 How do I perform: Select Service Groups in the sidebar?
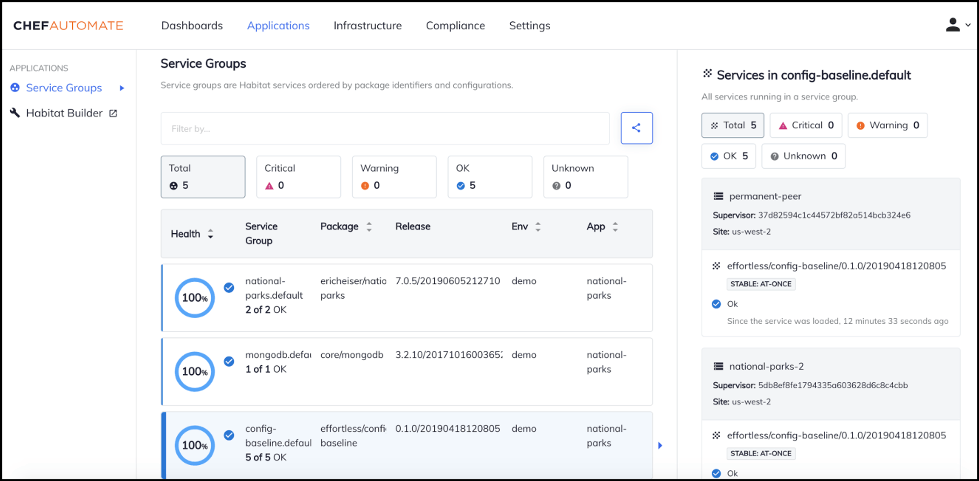click(x=64, y=88)
